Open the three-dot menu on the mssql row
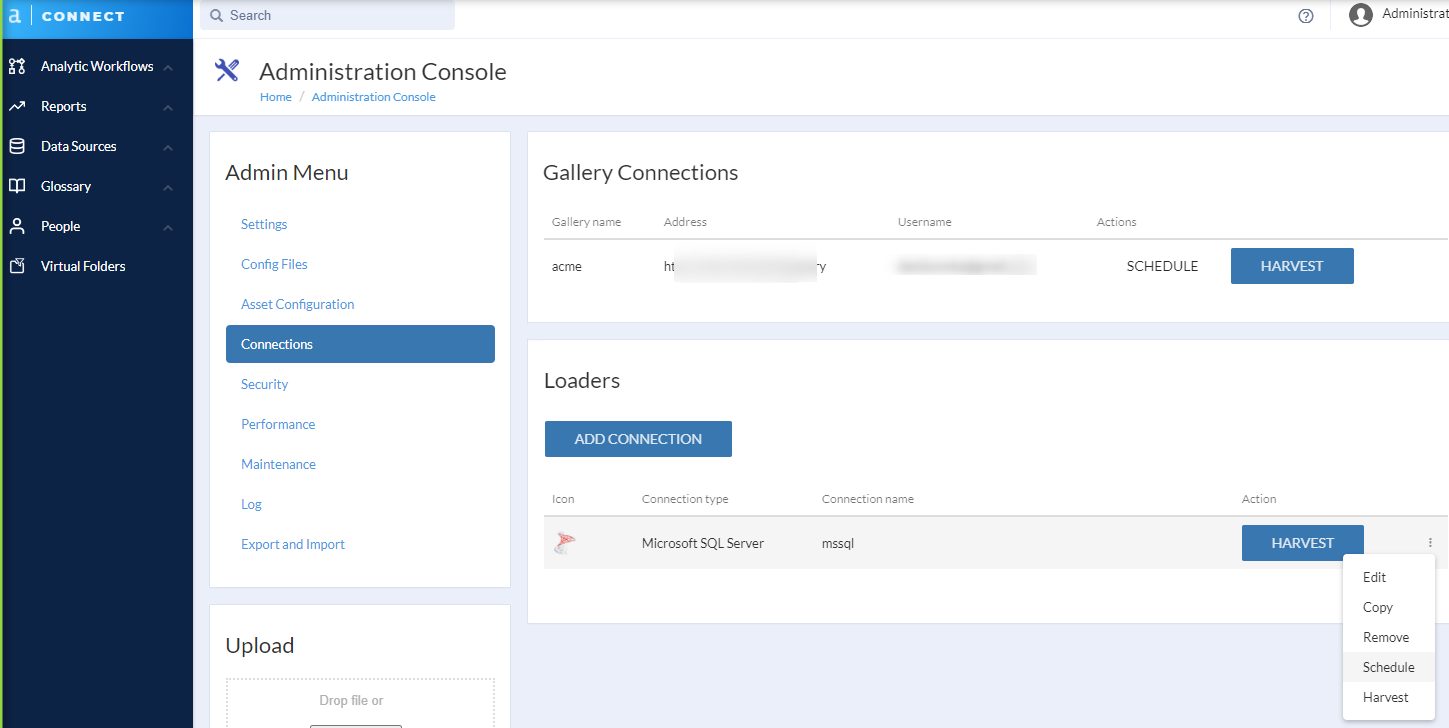Image resolution: width=1449 pixels, height=728 pixels. 1430,540
